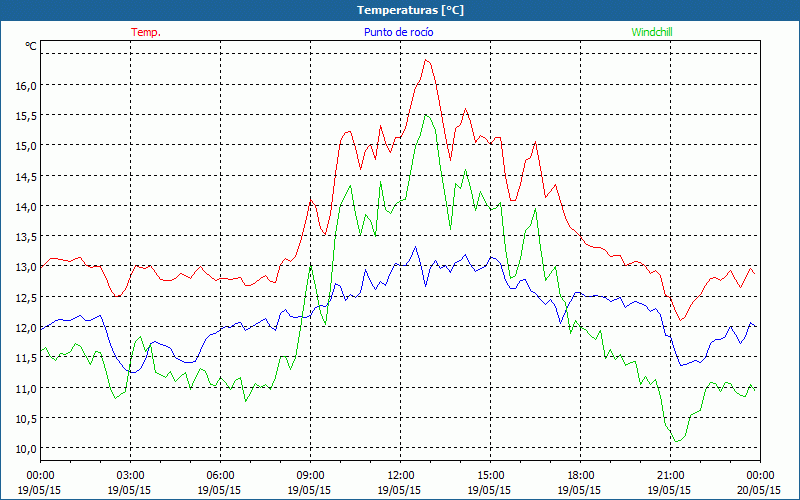Image resolution: width=800 pixels, height=500 pixels.
Task: Click the "10,5" value on the vertical axis
Action: tap(26, 418)
